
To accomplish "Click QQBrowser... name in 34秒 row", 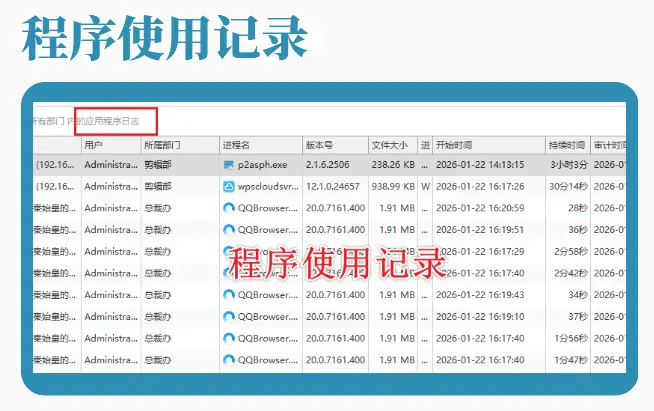I will click(x=268, y=295).
